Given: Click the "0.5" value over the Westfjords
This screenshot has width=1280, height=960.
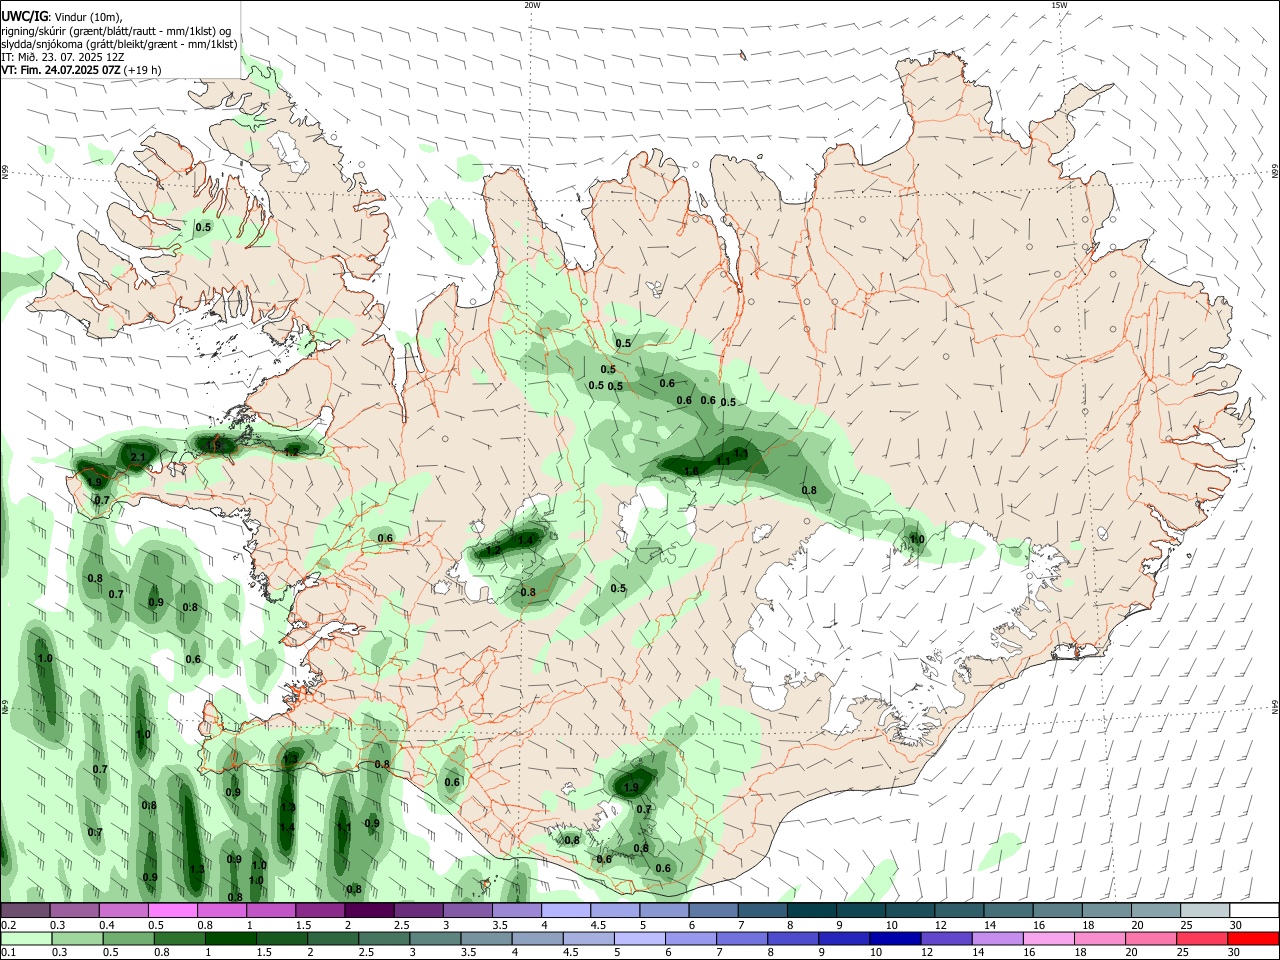Looking at the screenshot, I should point(203,227).
